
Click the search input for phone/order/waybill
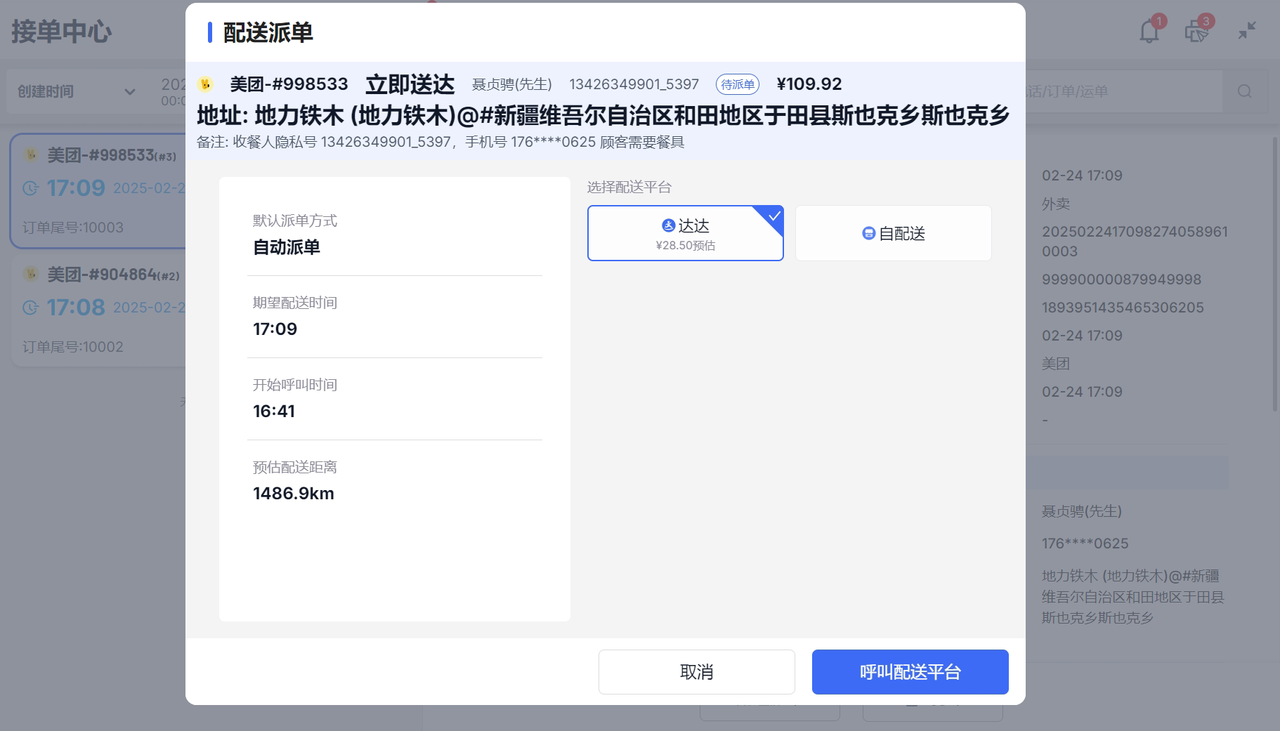tap(1125, 91)
